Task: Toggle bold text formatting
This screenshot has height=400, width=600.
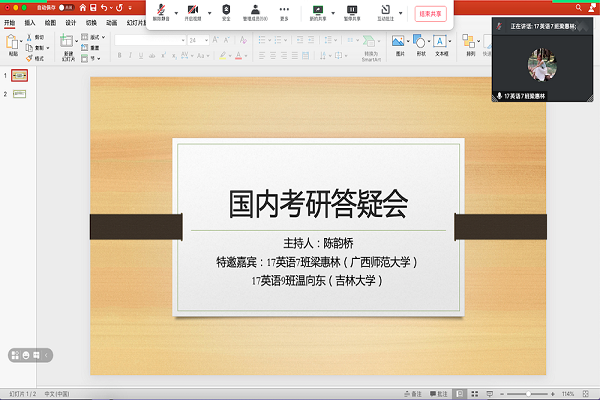Action: point(118,55)
